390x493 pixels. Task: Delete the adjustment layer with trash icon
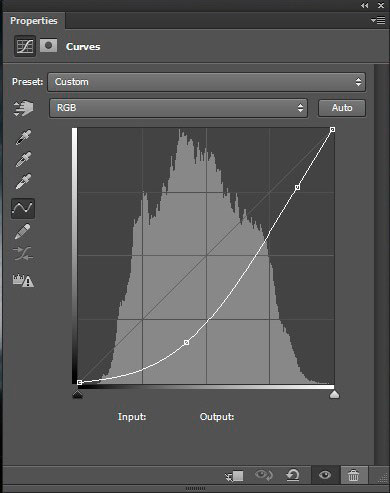pyautogui.click(x=354, y=475)
